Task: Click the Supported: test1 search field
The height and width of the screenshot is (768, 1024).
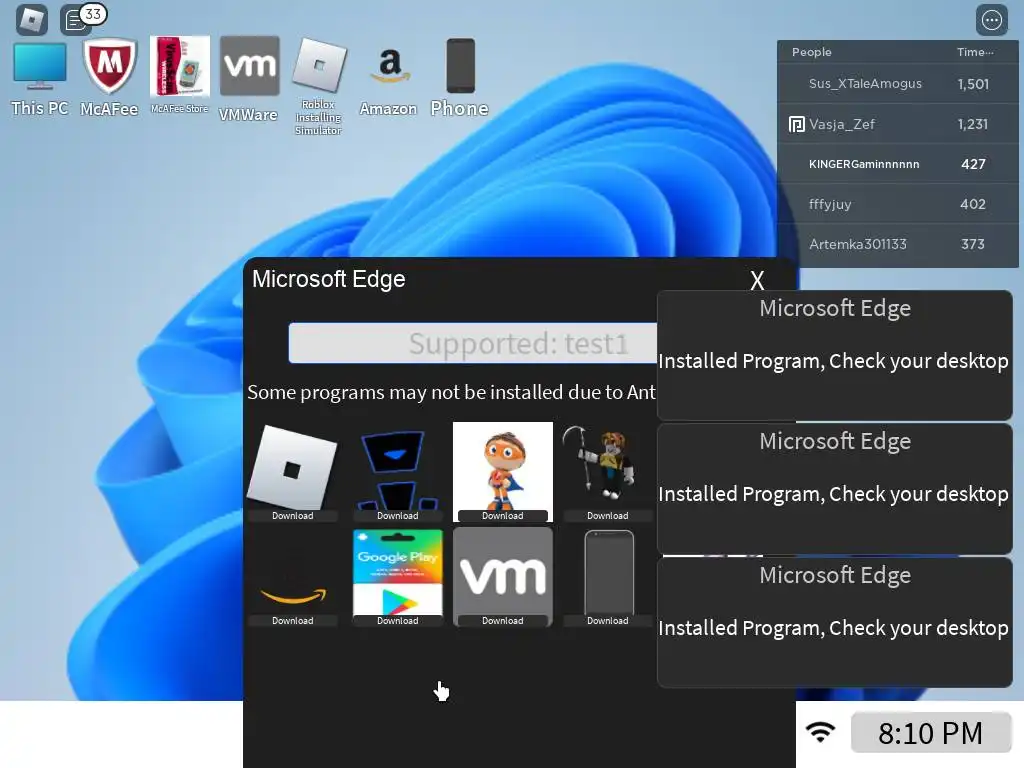Action: [473, 343]
